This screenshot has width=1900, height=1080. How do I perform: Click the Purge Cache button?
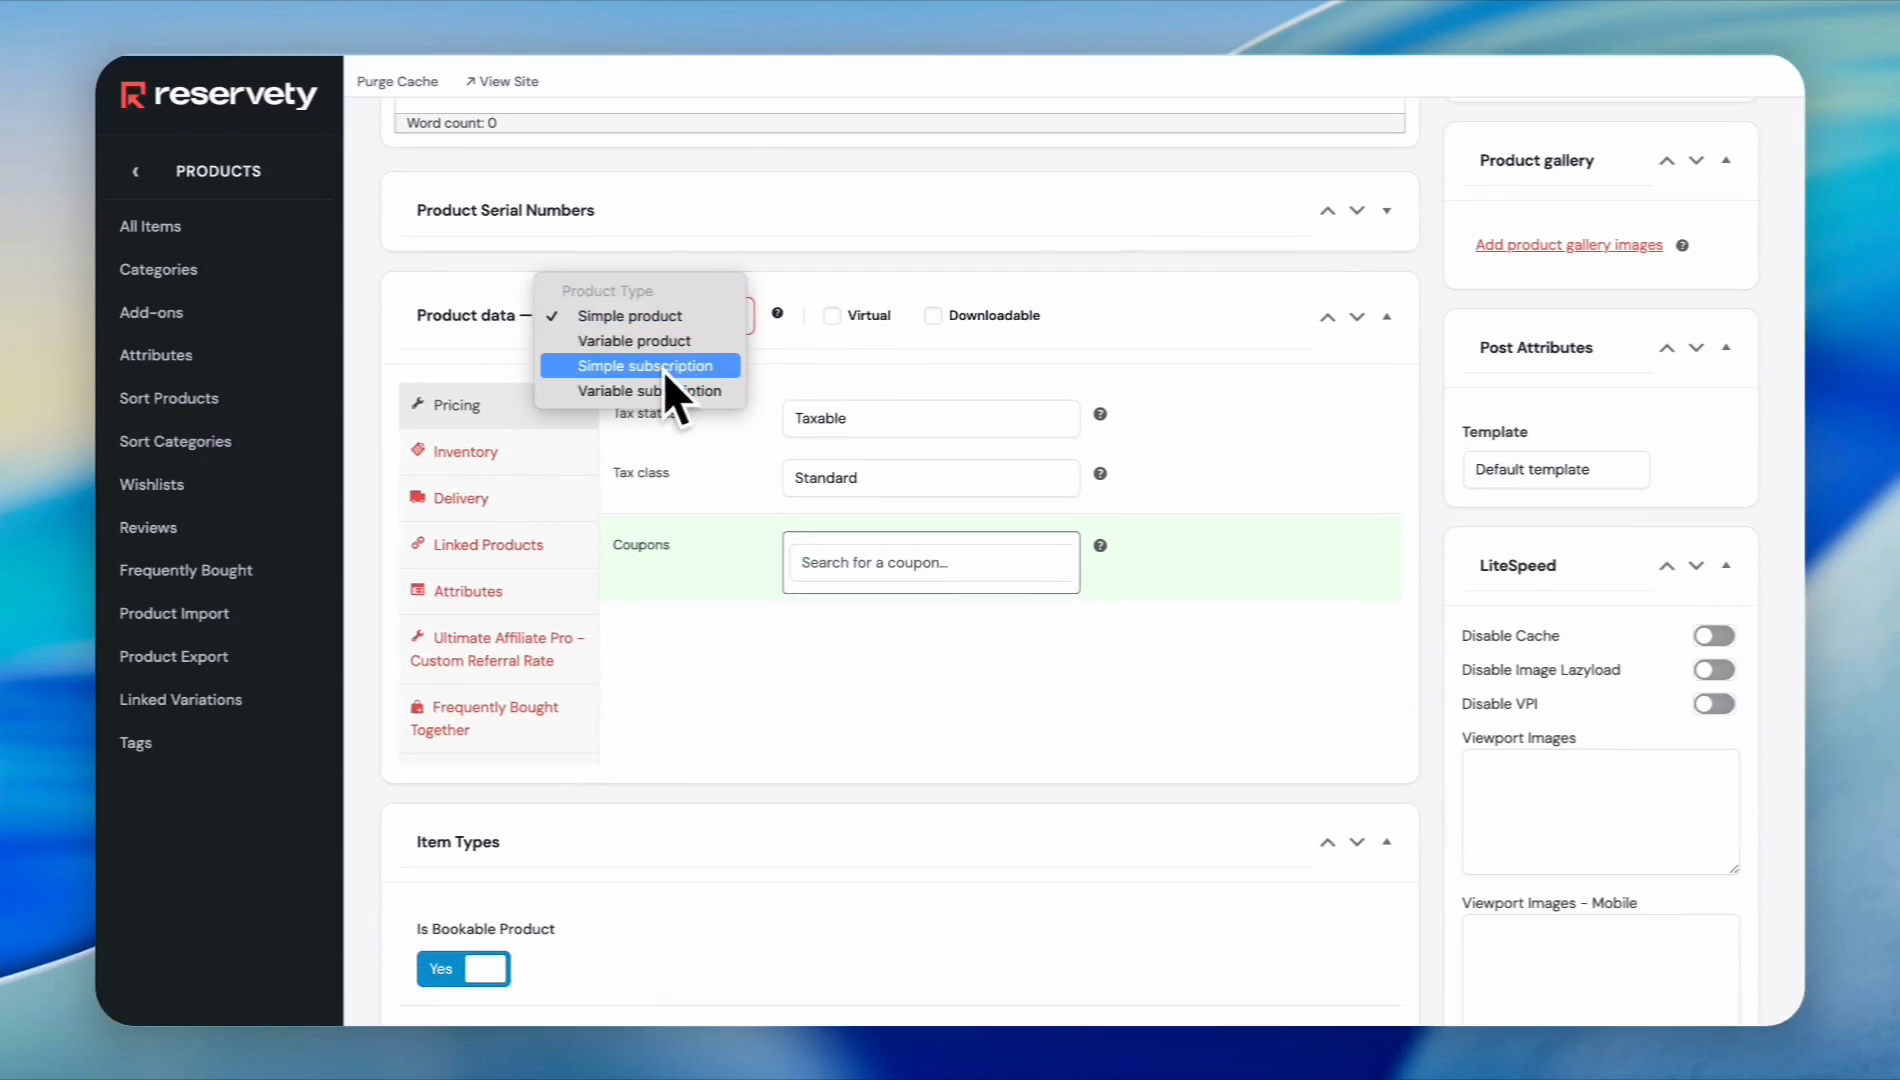click(x=397, y=82)
